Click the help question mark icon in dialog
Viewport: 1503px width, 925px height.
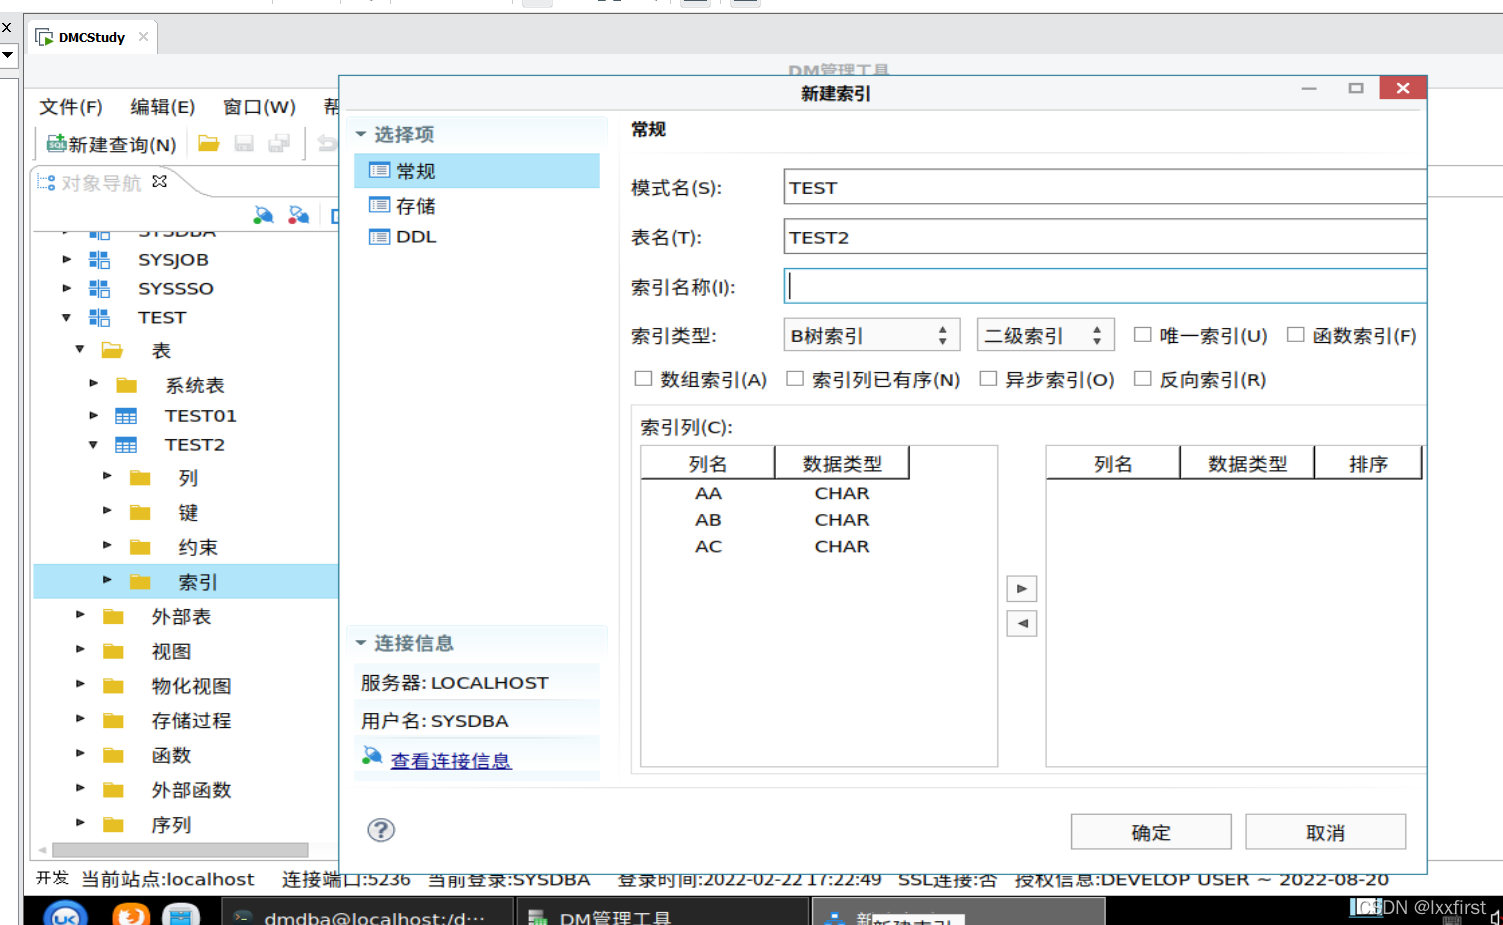point(380,830)
